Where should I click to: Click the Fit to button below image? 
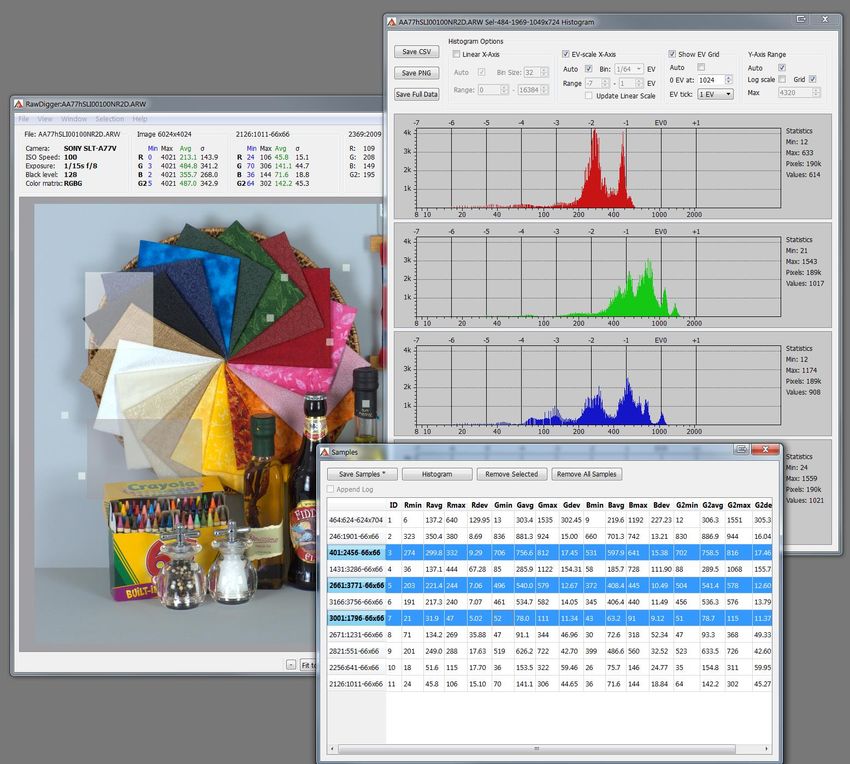309,665
